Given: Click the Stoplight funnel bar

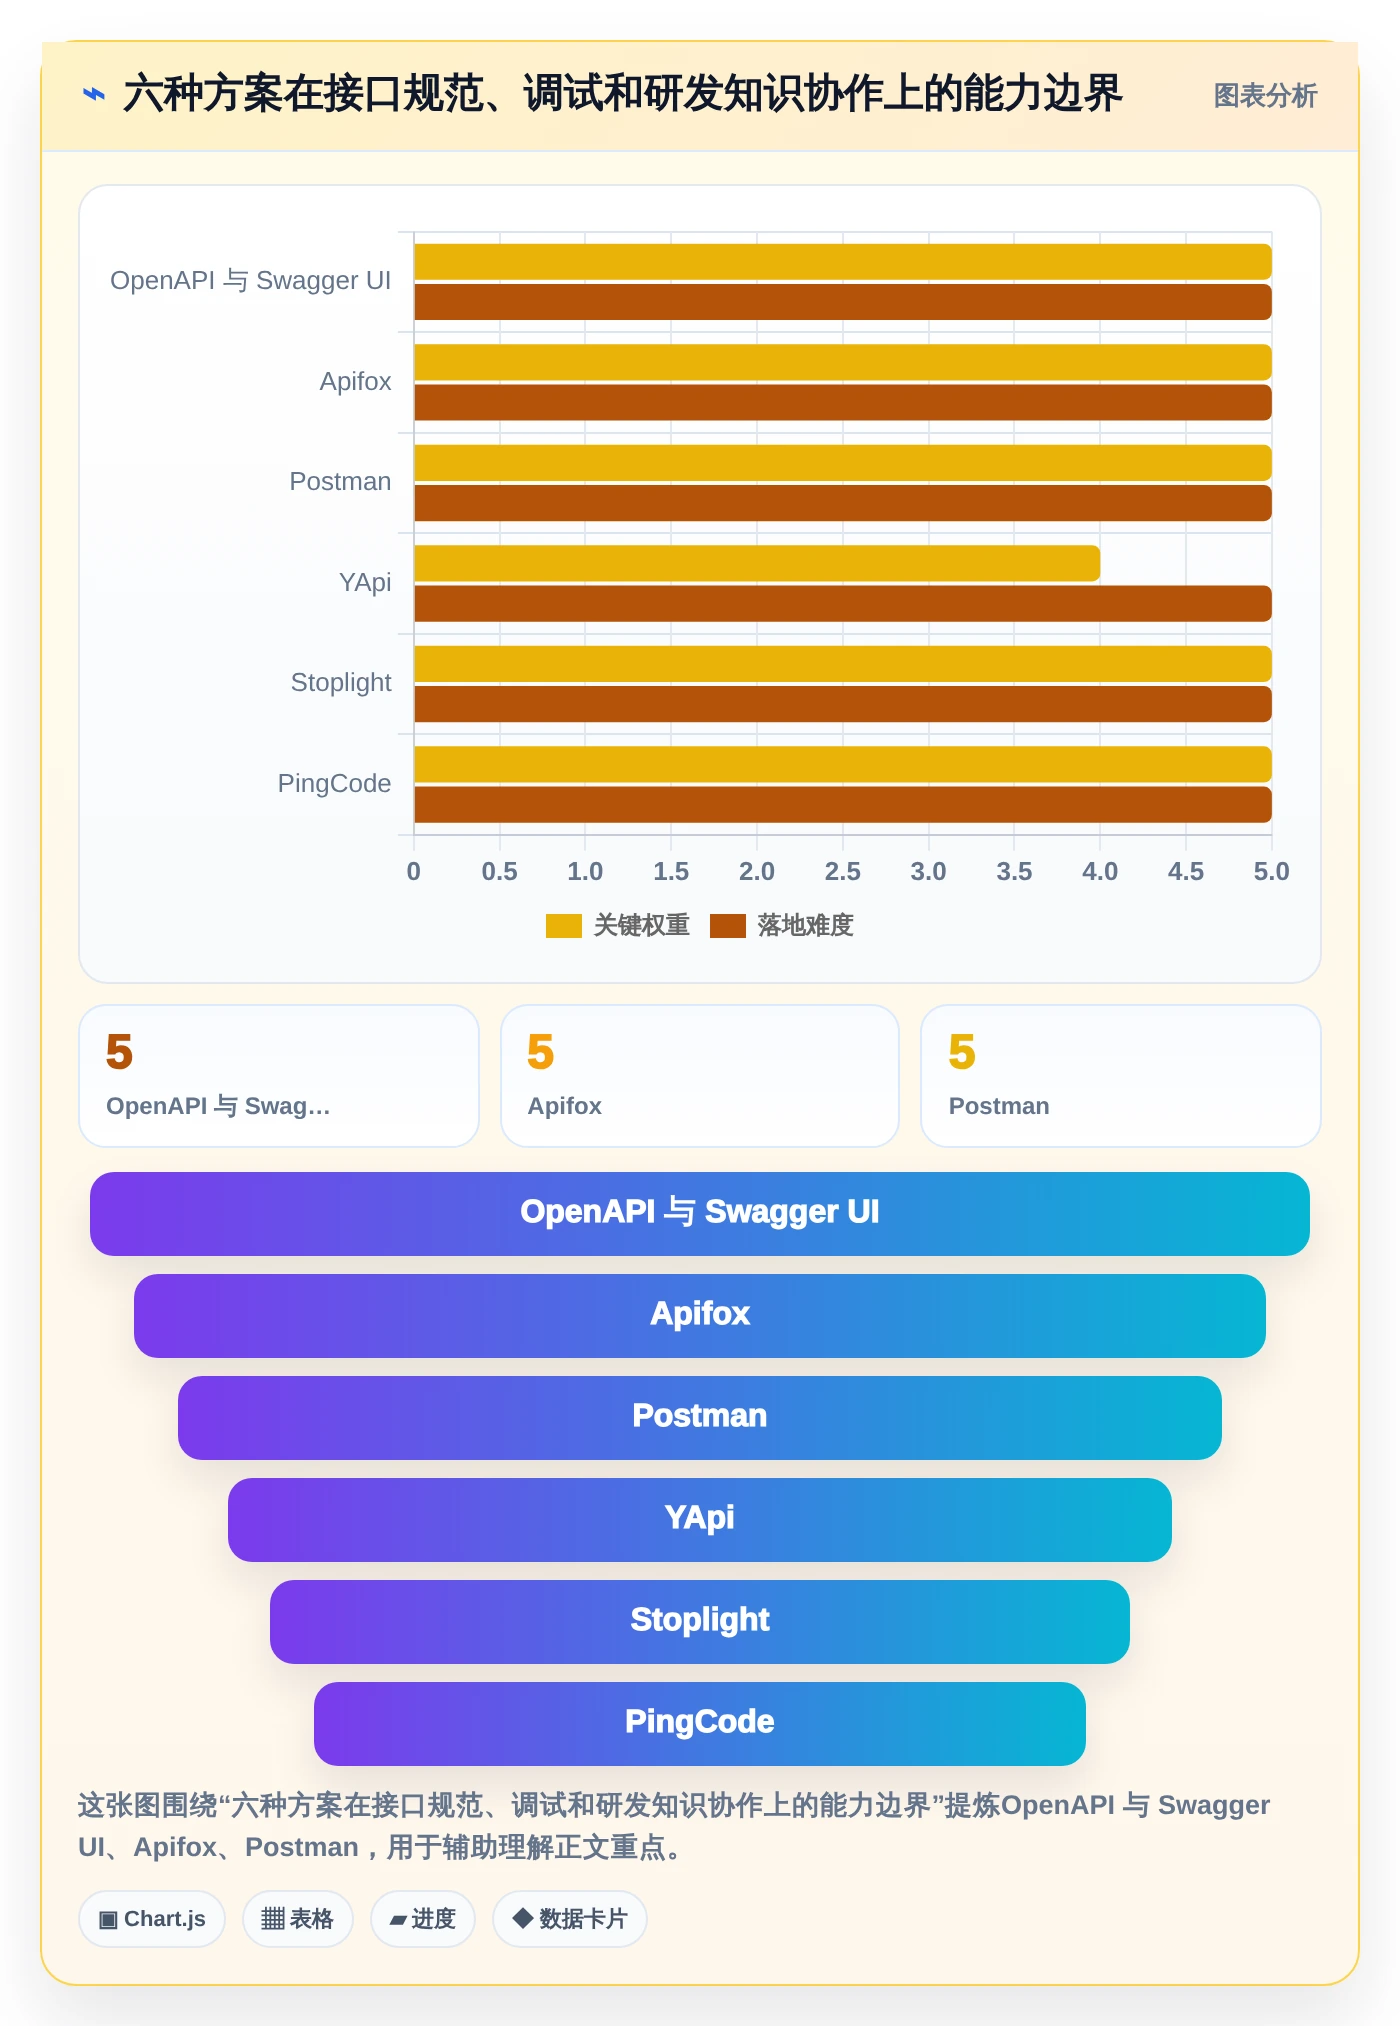Looking at the screenshot, I should point(700,1622).
